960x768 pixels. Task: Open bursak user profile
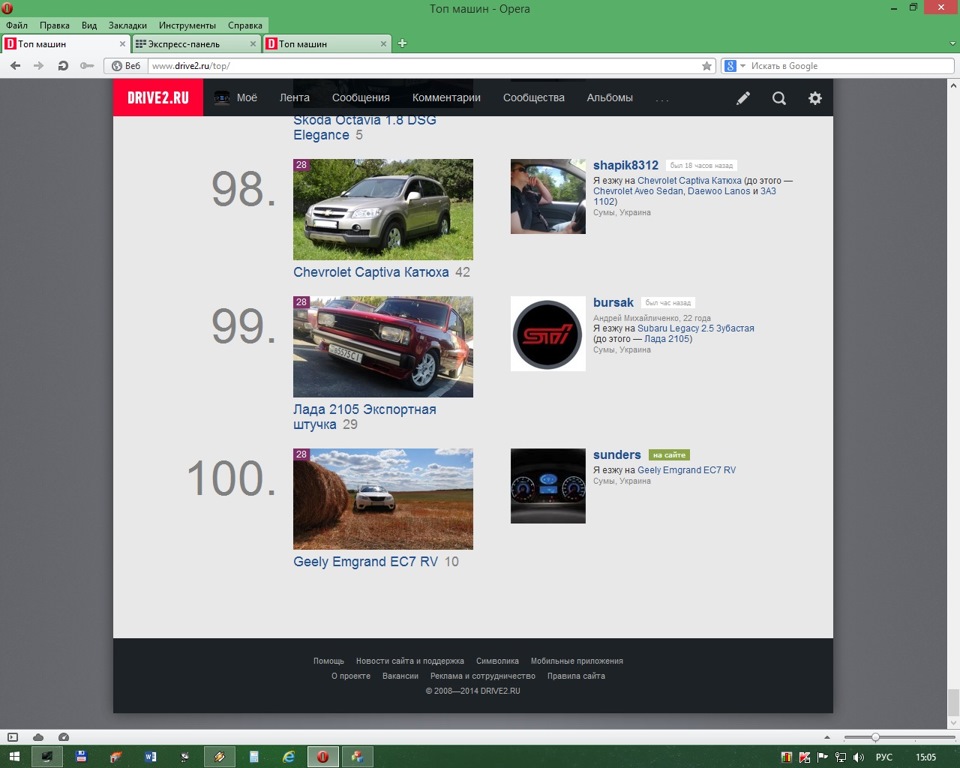(613, 303)
